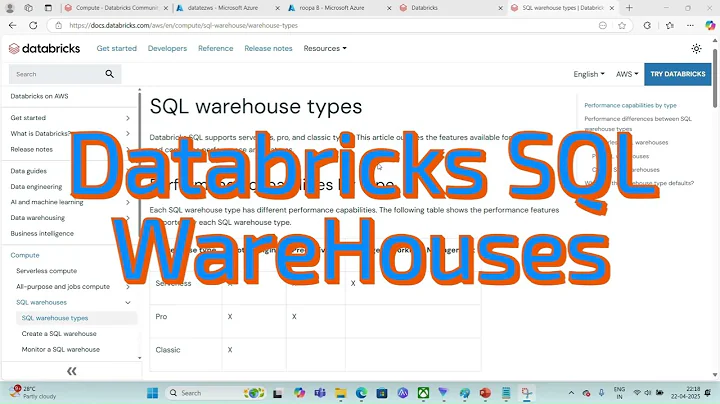Open the AWS cloud provider dropdown
Viewport: 720px width, 404px height.
click(627, 74)
